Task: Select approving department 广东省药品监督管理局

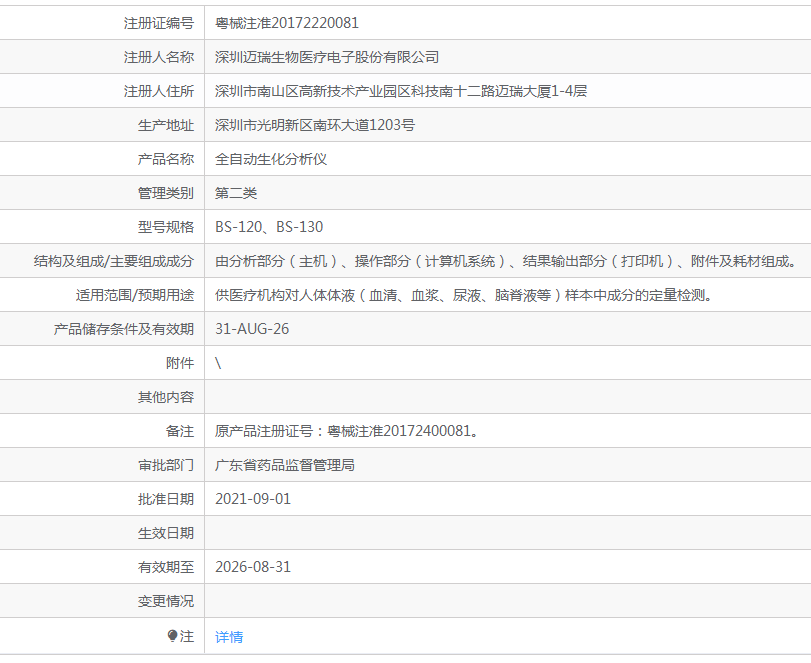Action: pos(285,465)
